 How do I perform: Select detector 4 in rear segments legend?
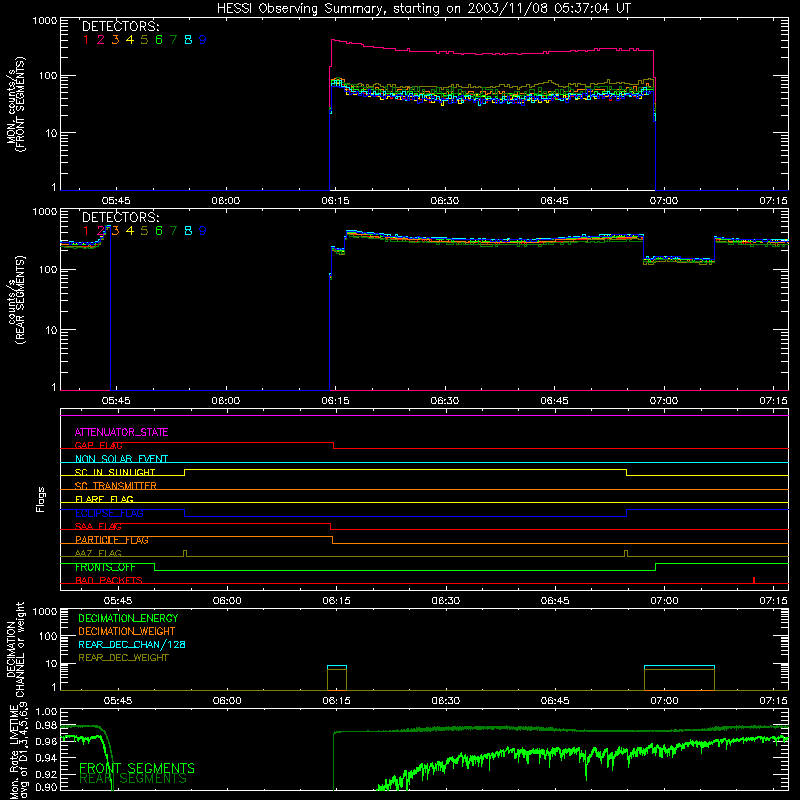tap(130, 231)
